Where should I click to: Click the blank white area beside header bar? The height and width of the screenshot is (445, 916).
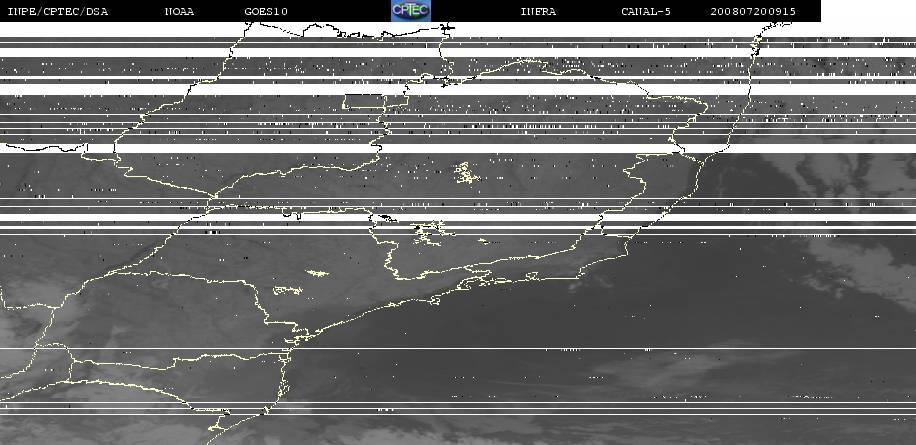[x=868, y=11]
